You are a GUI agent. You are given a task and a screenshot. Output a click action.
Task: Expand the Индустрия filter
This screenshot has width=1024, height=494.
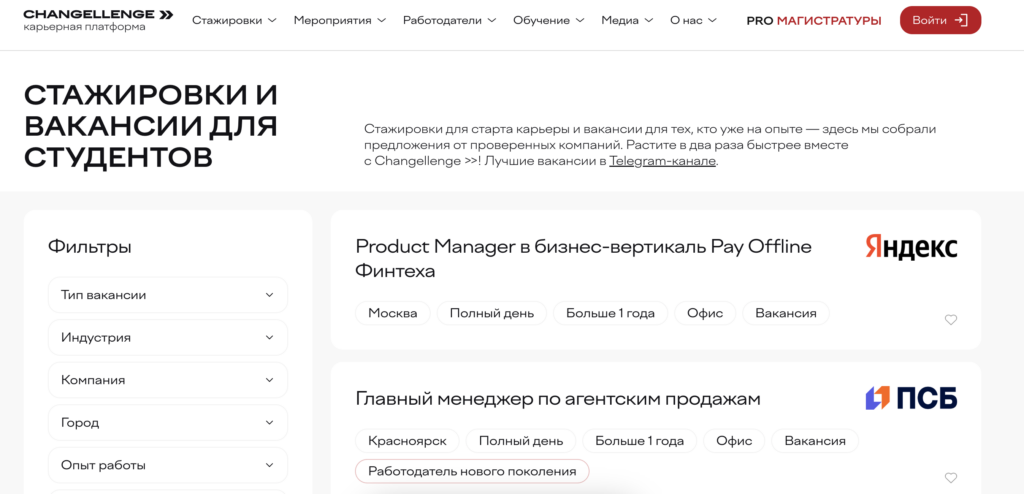pos(168,338)
